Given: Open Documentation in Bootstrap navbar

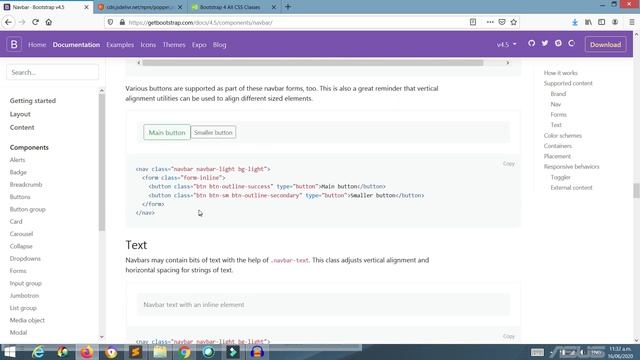Looking at the screenshot, I should point(76,45).
